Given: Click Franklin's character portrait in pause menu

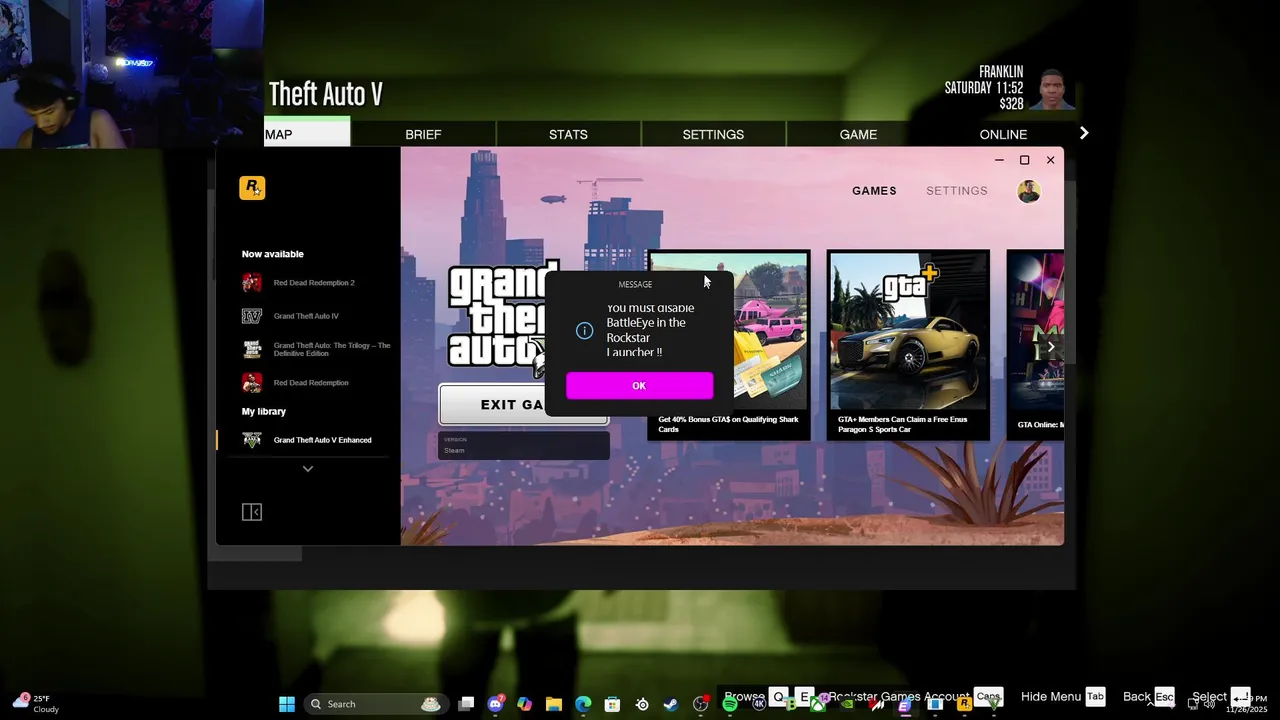Looking at the screenshot, I should pos(1053,88).
